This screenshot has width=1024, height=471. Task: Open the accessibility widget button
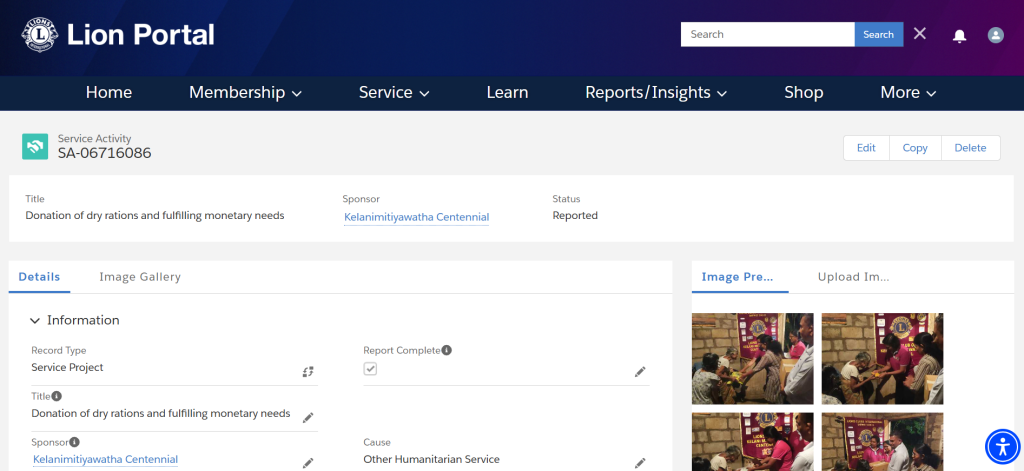1002,447
